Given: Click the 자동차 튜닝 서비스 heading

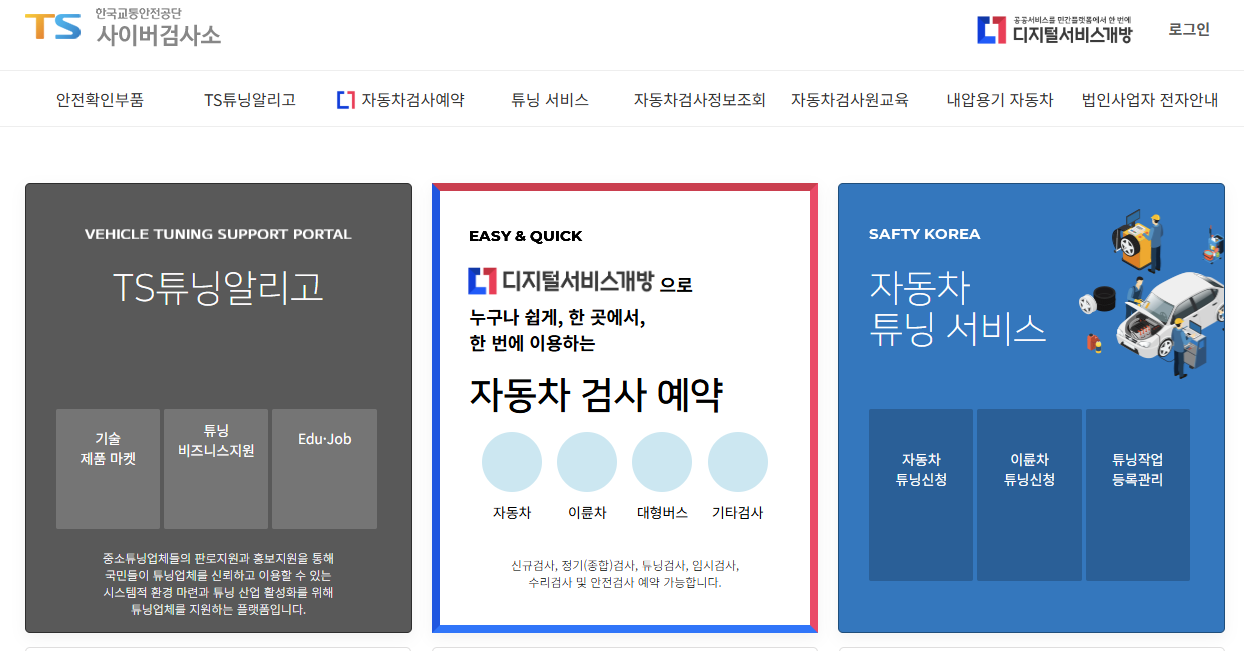Looking at the screenshot, I should click(x=957, y=309).
